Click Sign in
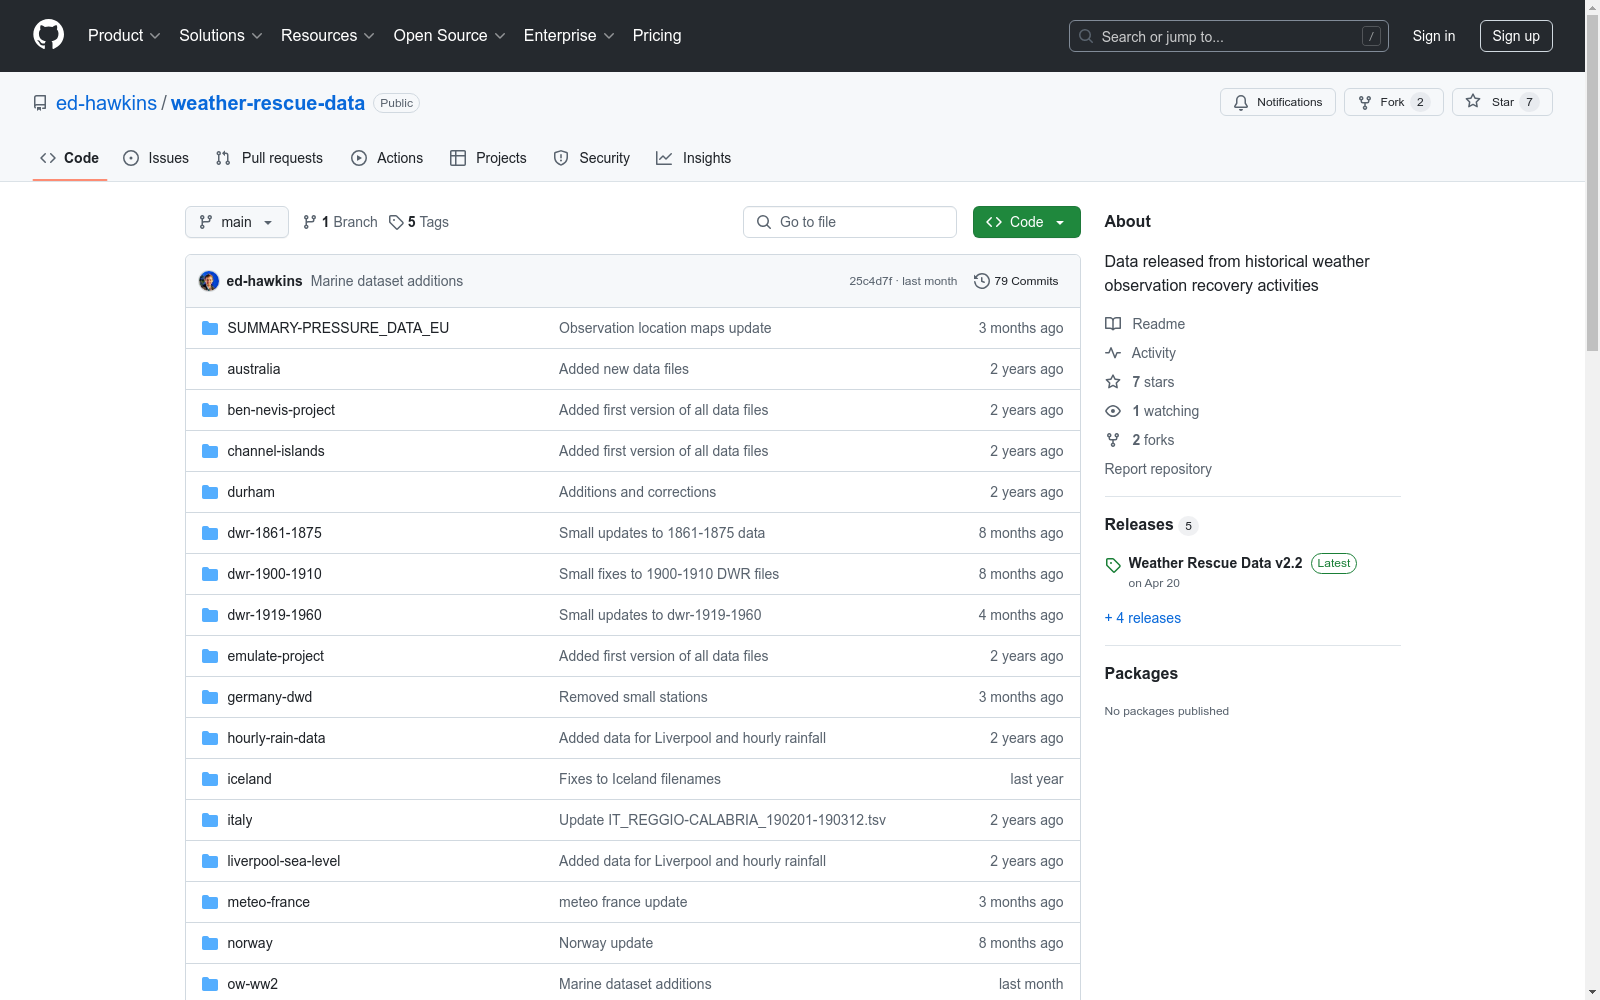Screen dimensions: 1600x1000 click(x=1434, y=36)
